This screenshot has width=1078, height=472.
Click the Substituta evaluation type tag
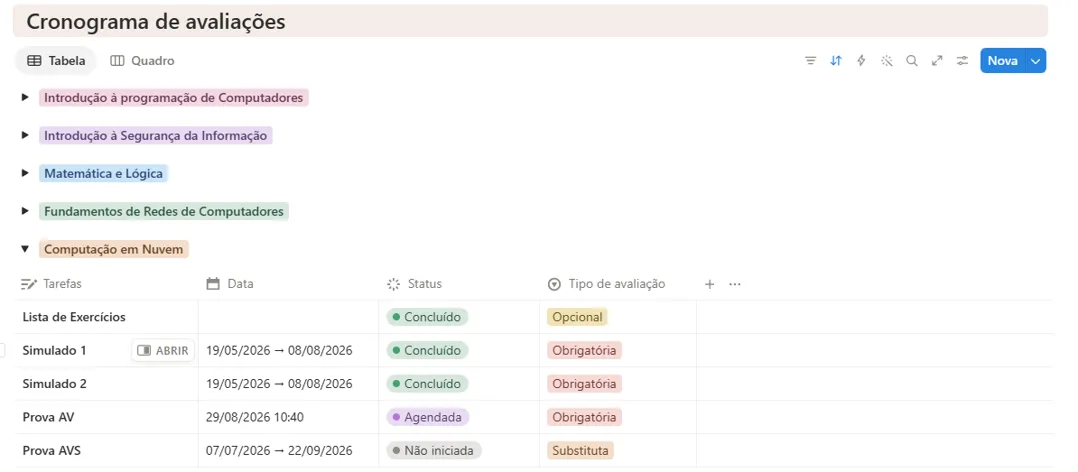pyautogui.click(x=580, y=451)
